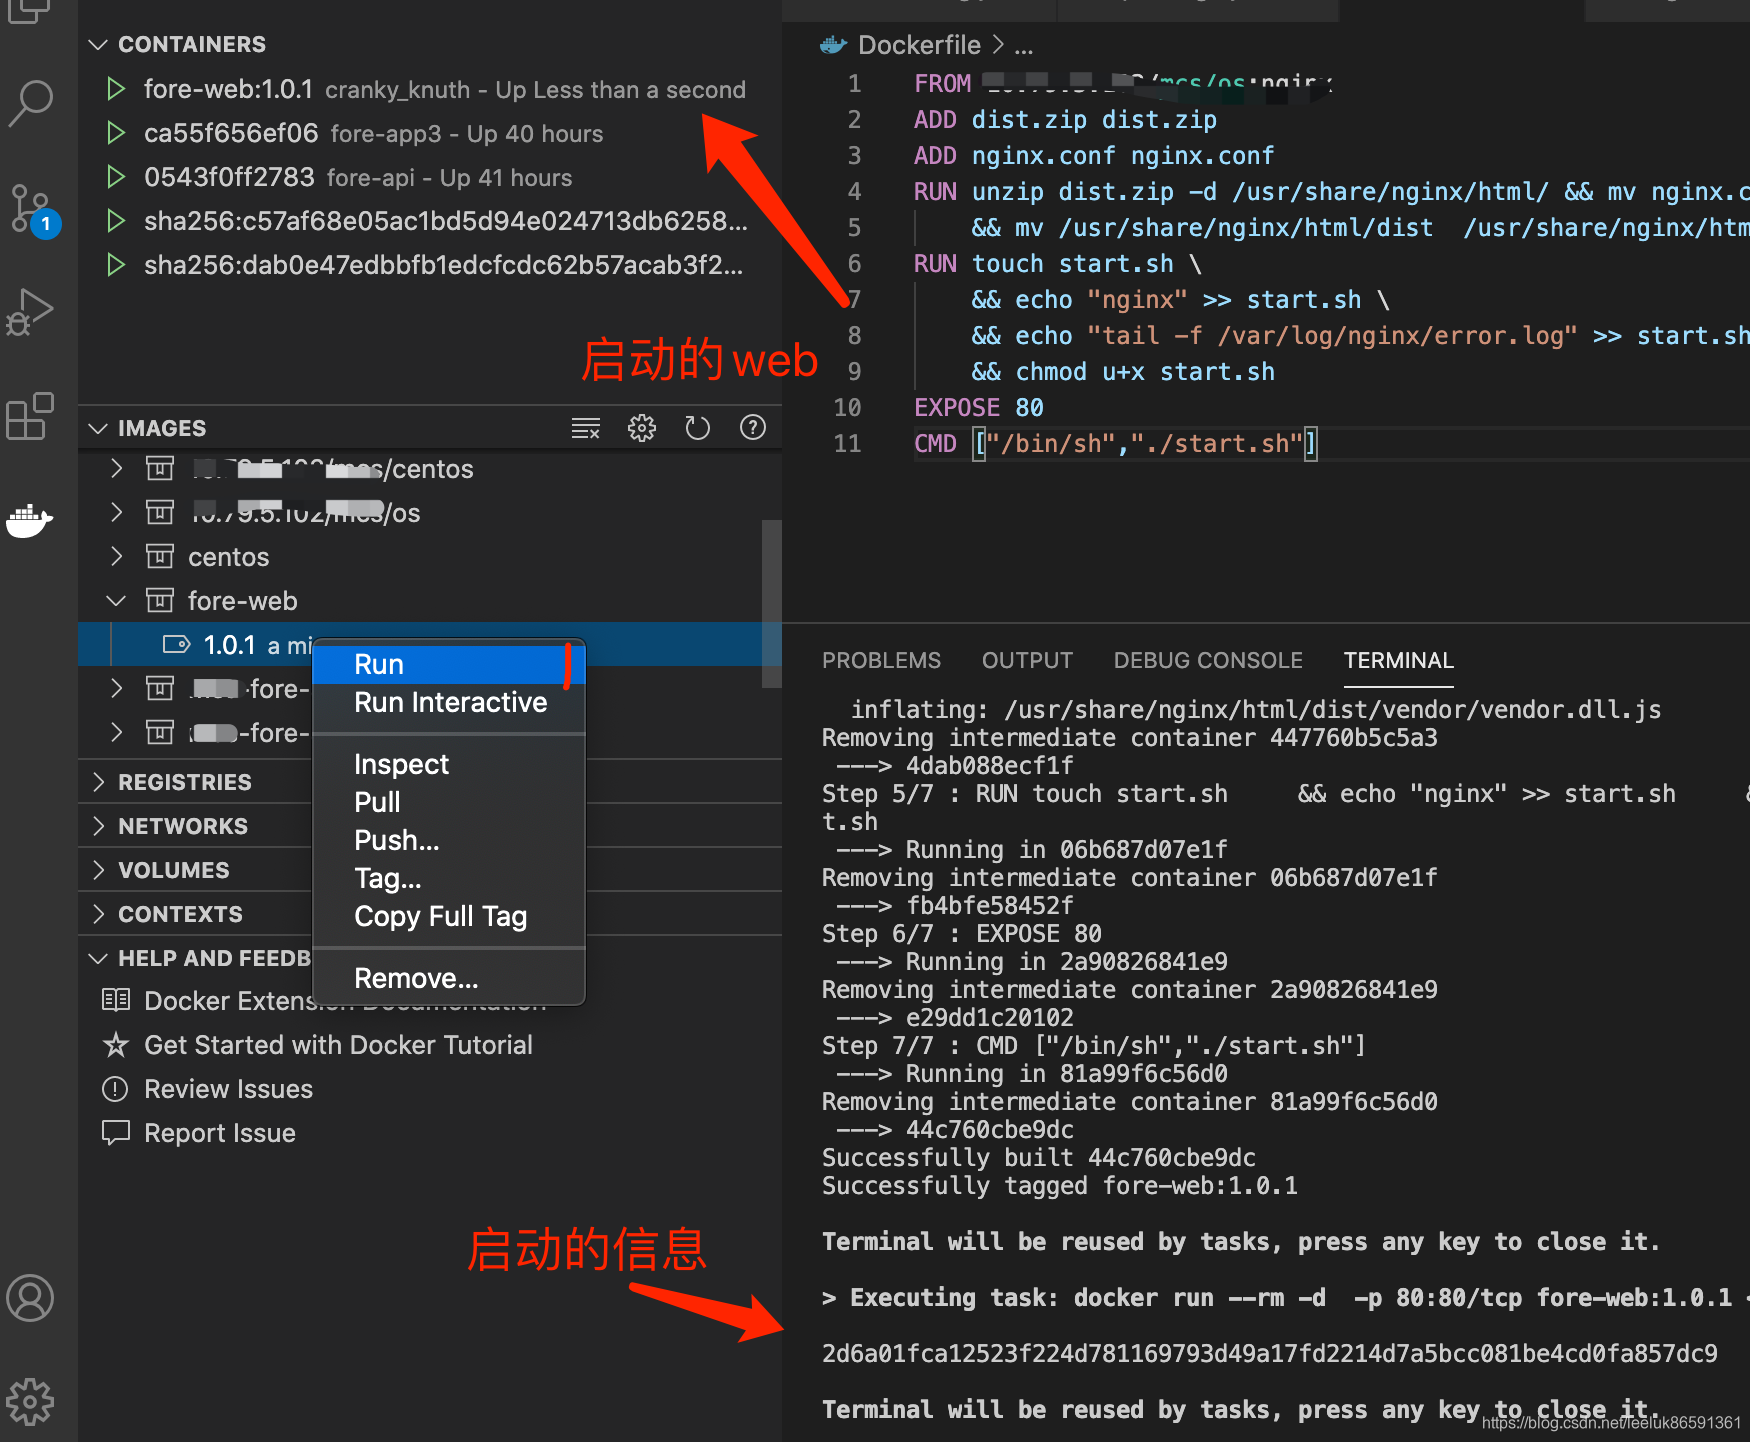Choose Run from the context menu
This screenshot has height=1442, width=1750.
449,664
